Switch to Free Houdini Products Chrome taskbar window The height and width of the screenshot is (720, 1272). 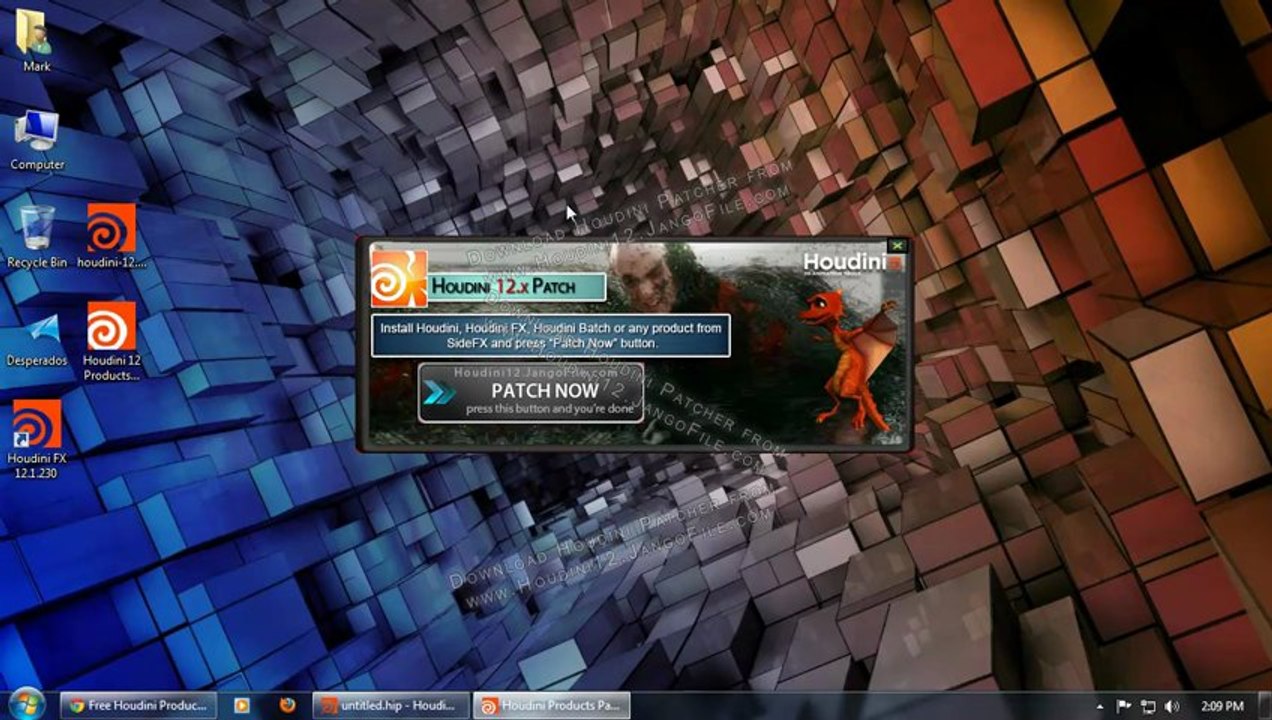[138, 705]
